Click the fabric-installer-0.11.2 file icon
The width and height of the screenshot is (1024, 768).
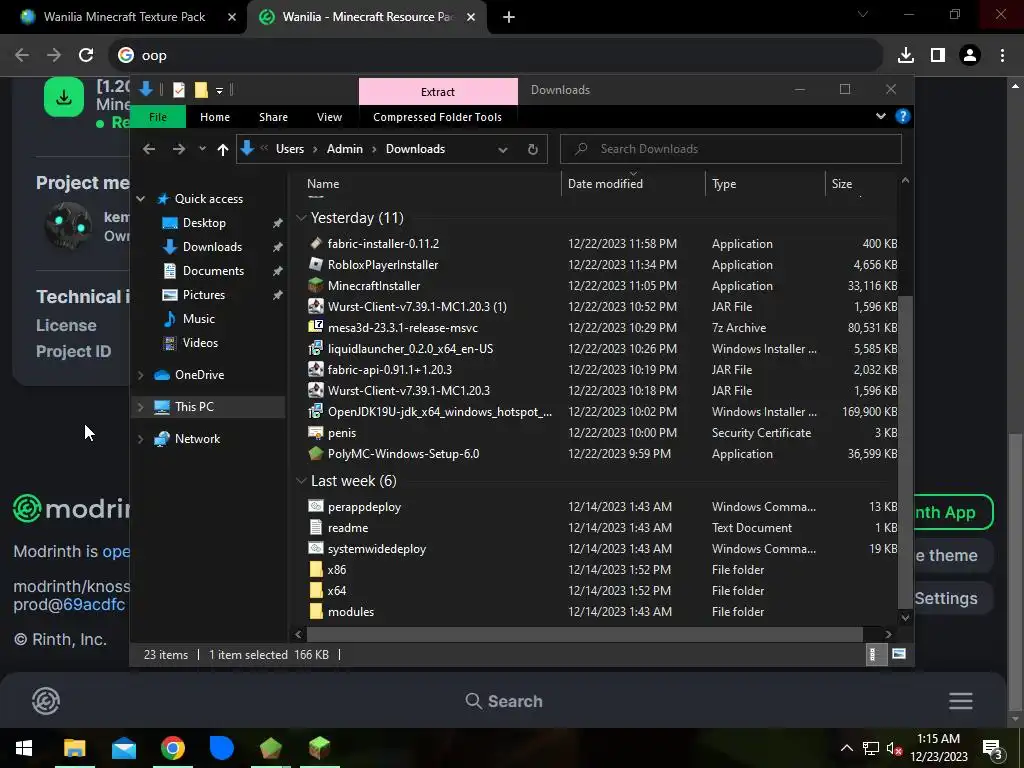pyautogui.click(x=316, y=244)
